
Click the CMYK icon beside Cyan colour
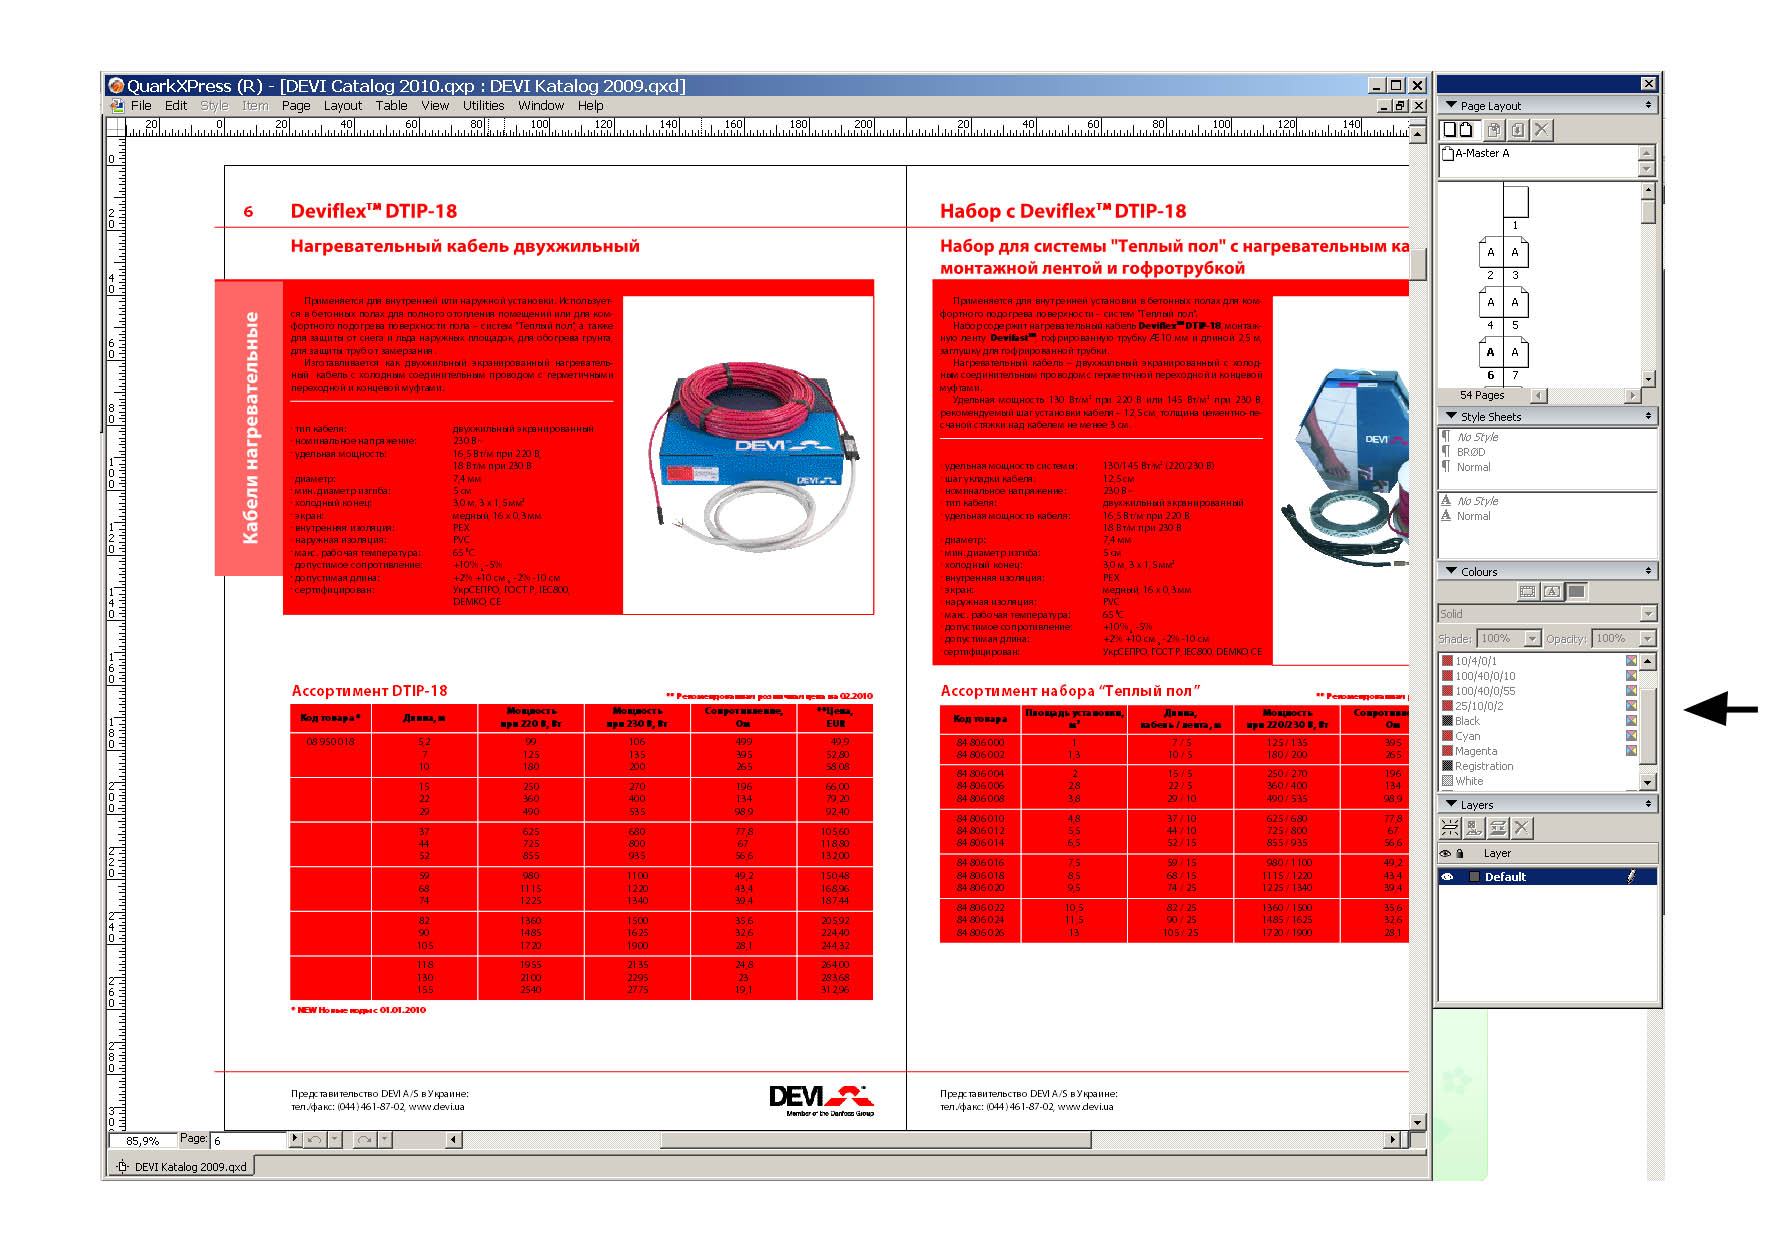(x=1631, y=736)
